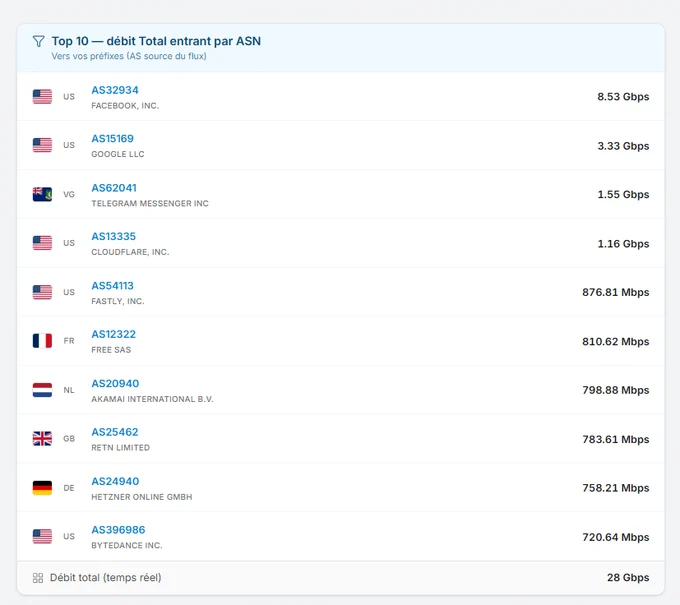This screenshot has height=605, width=680.
Task: Open the AS15169 Google link
Action: [x=112, y=139]
